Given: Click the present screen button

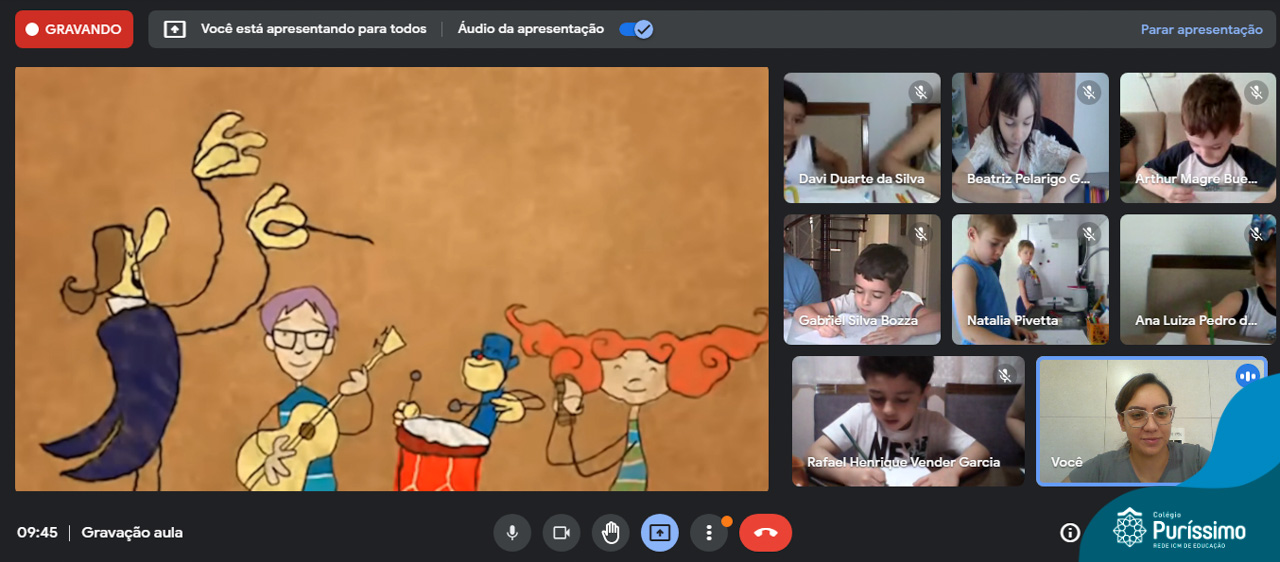Looking at the screenshot, I should (659, 533).
